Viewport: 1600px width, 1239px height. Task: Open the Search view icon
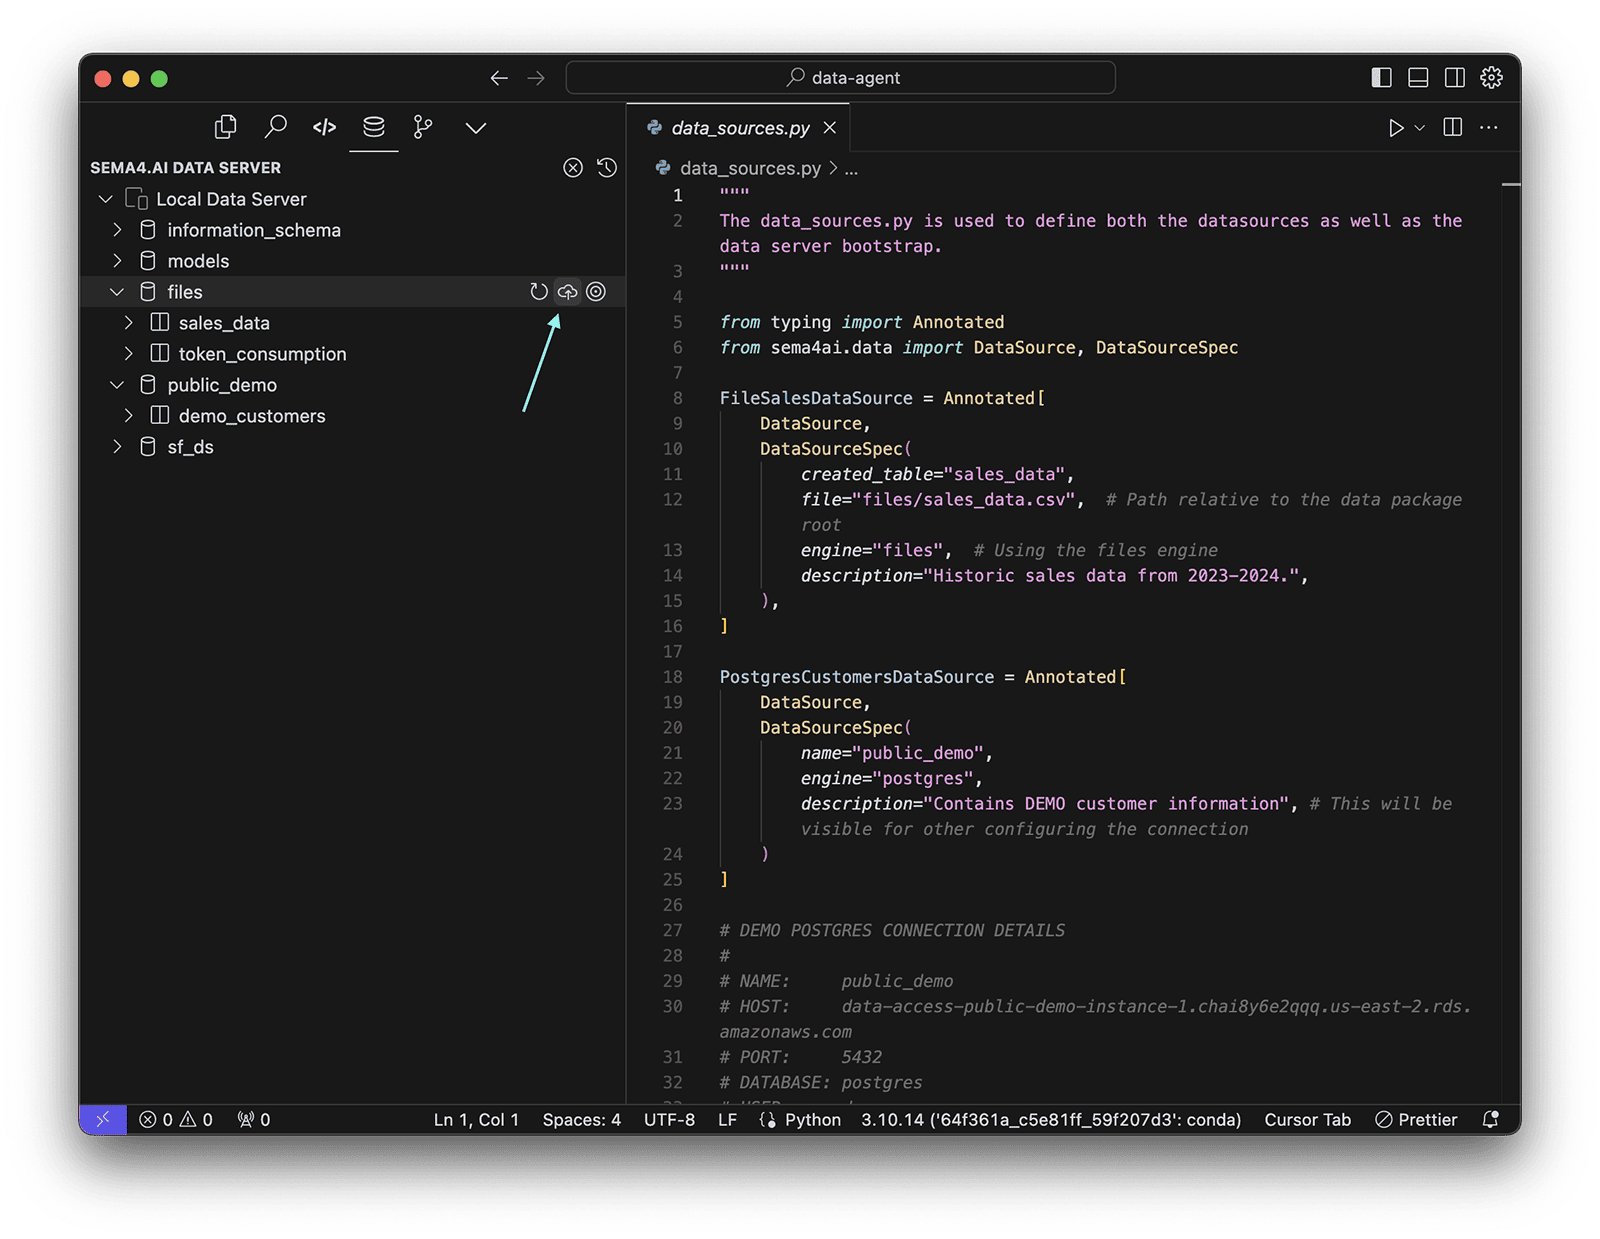pyautogui.click(x=275, y=127)
